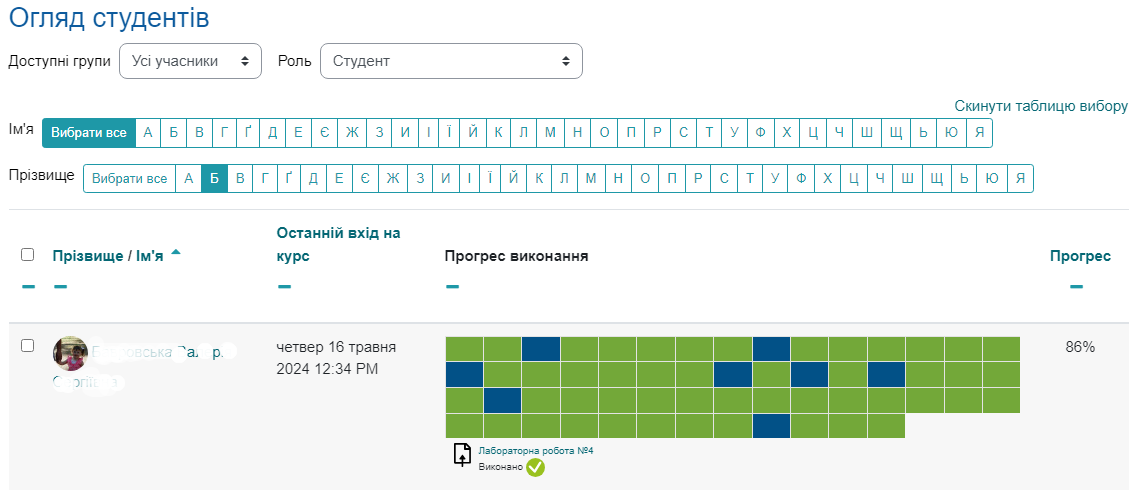This screenshot has width=1131, height=490.
Task: Open the Лабораторна робота №4 link text
Action: coord(536,451)
